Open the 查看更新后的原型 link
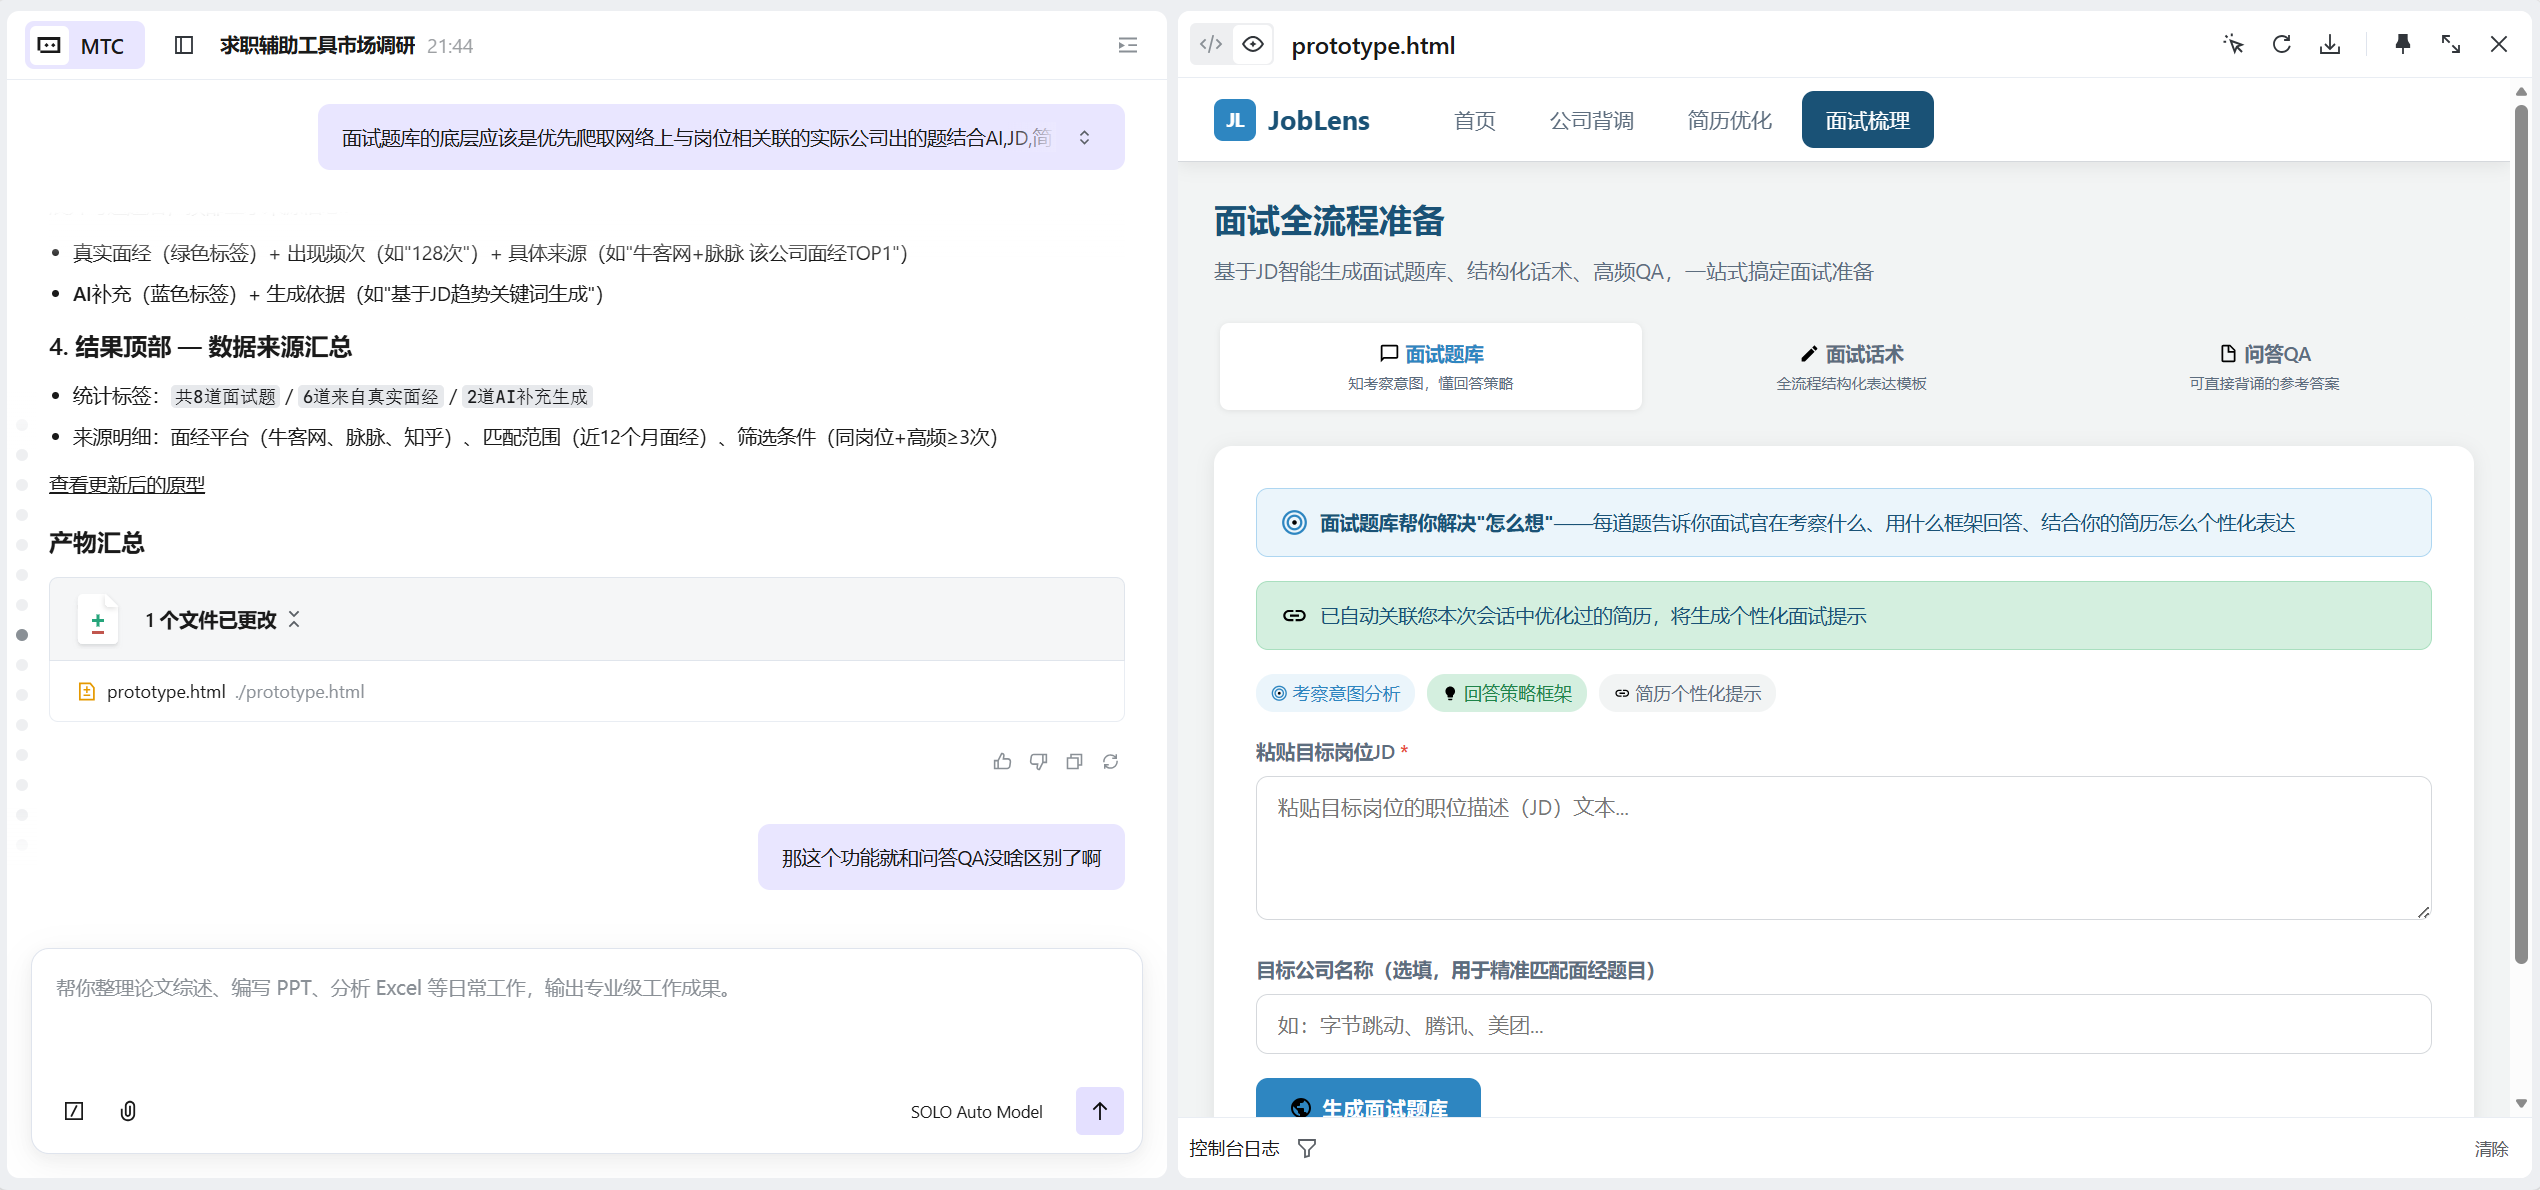2540x1190 pixels. pos(127,485)
